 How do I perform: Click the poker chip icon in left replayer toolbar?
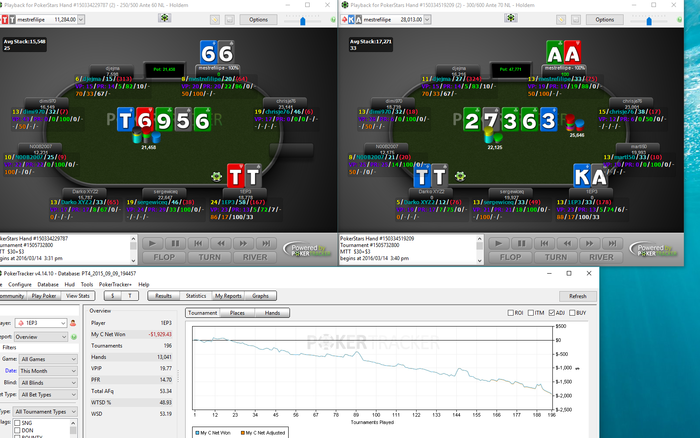pos(165,18)
